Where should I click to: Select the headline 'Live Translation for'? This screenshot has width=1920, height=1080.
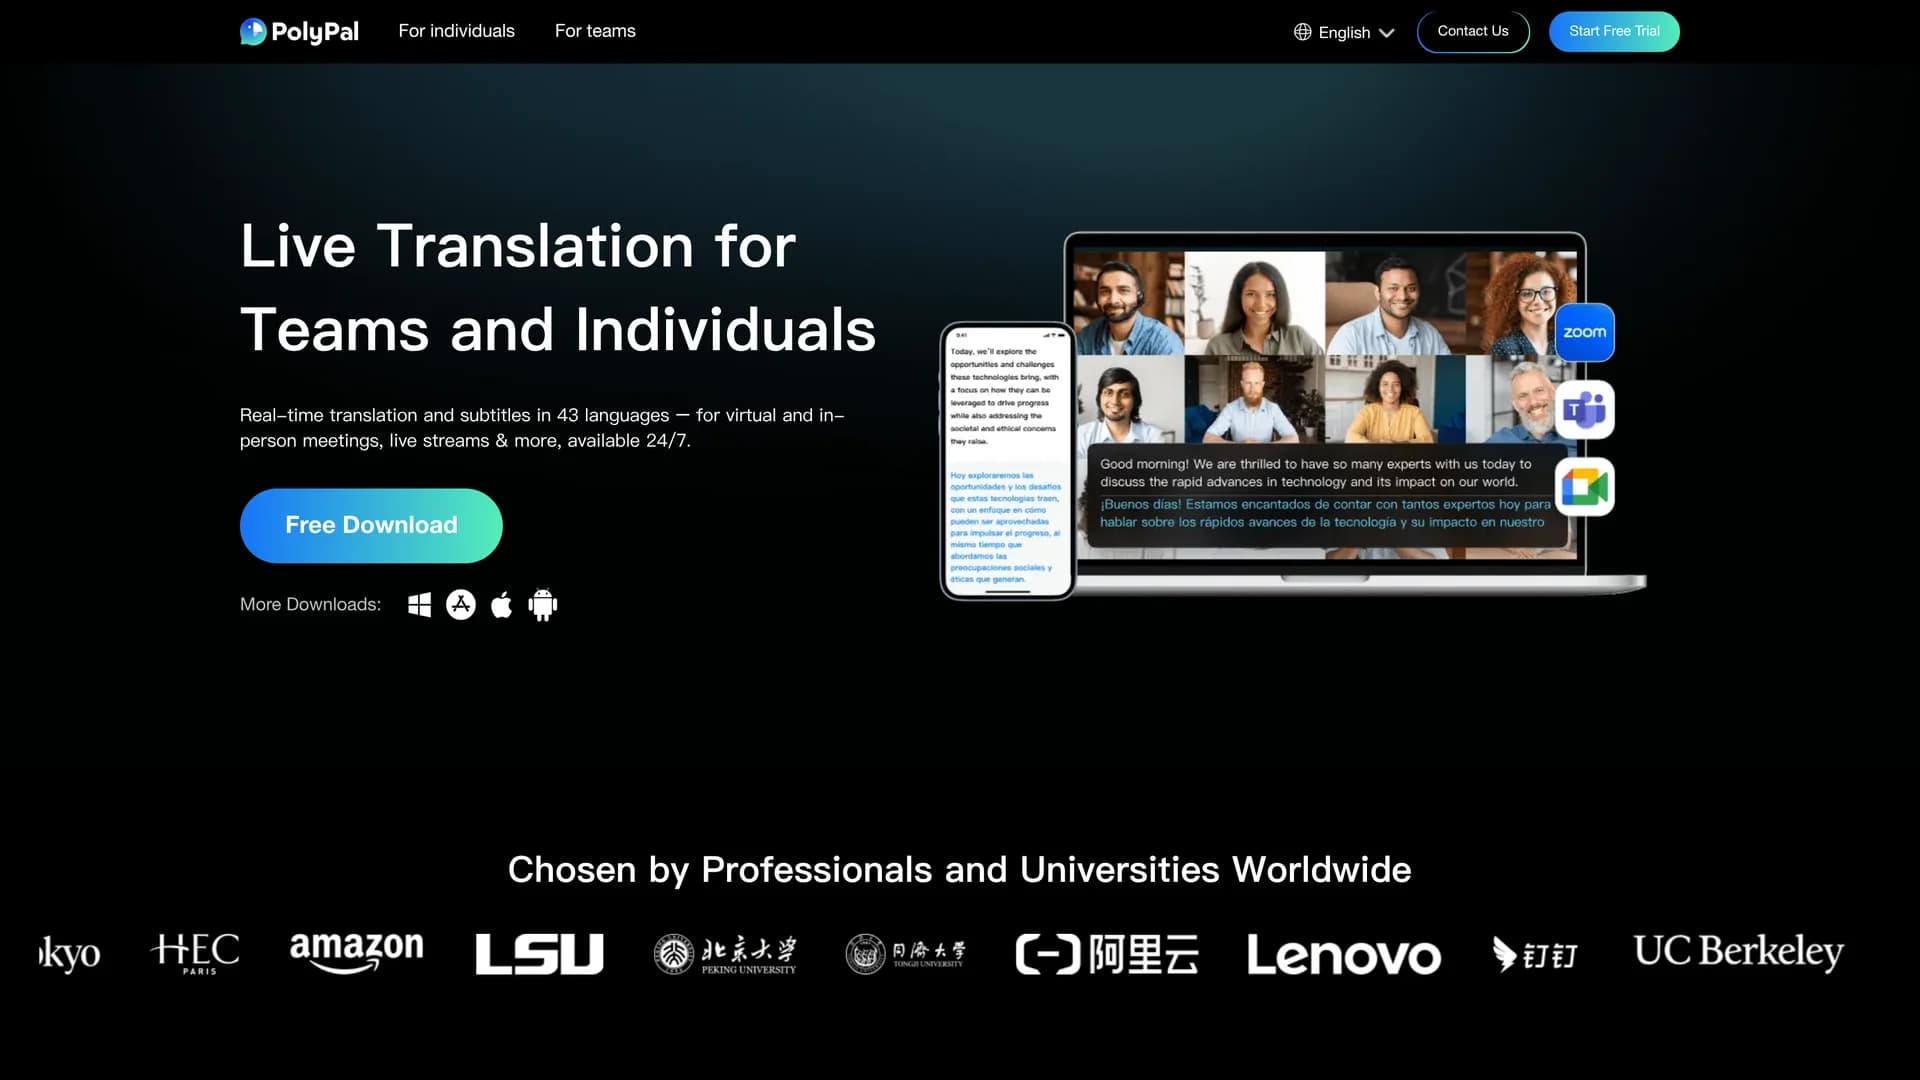pyautogui.click(x=518, y=246)
